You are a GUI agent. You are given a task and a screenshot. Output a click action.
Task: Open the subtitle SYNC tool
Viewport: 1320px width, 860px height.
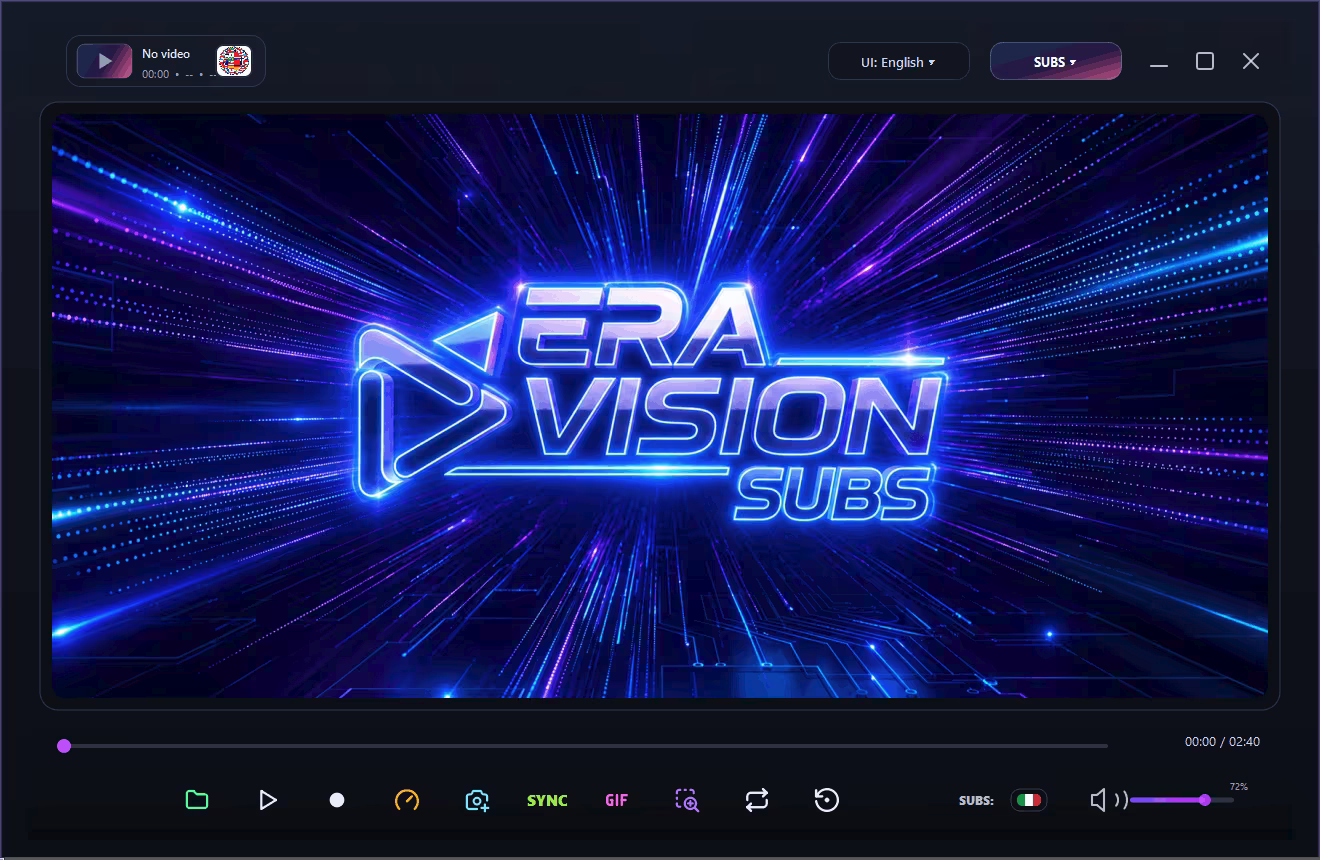(x=547, y=800)
